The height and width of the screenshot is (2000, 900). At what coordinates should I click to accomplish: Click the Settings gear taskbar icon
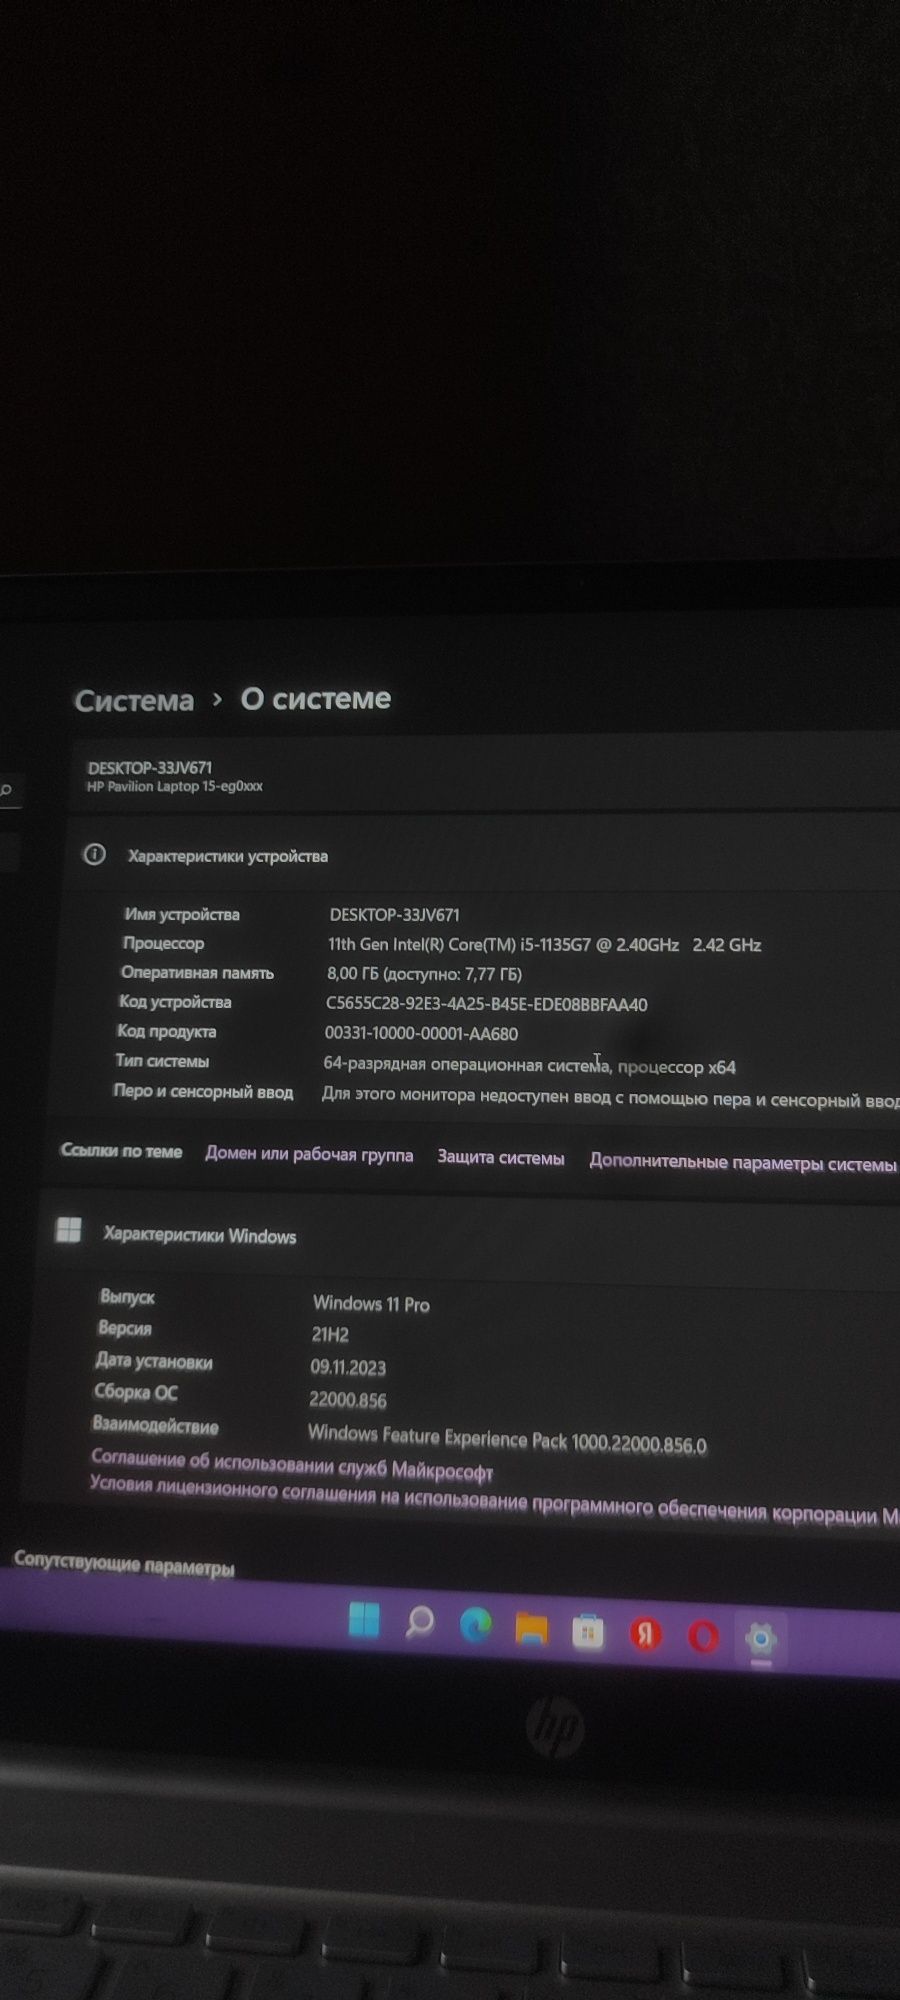click(x=761, y=1640)
